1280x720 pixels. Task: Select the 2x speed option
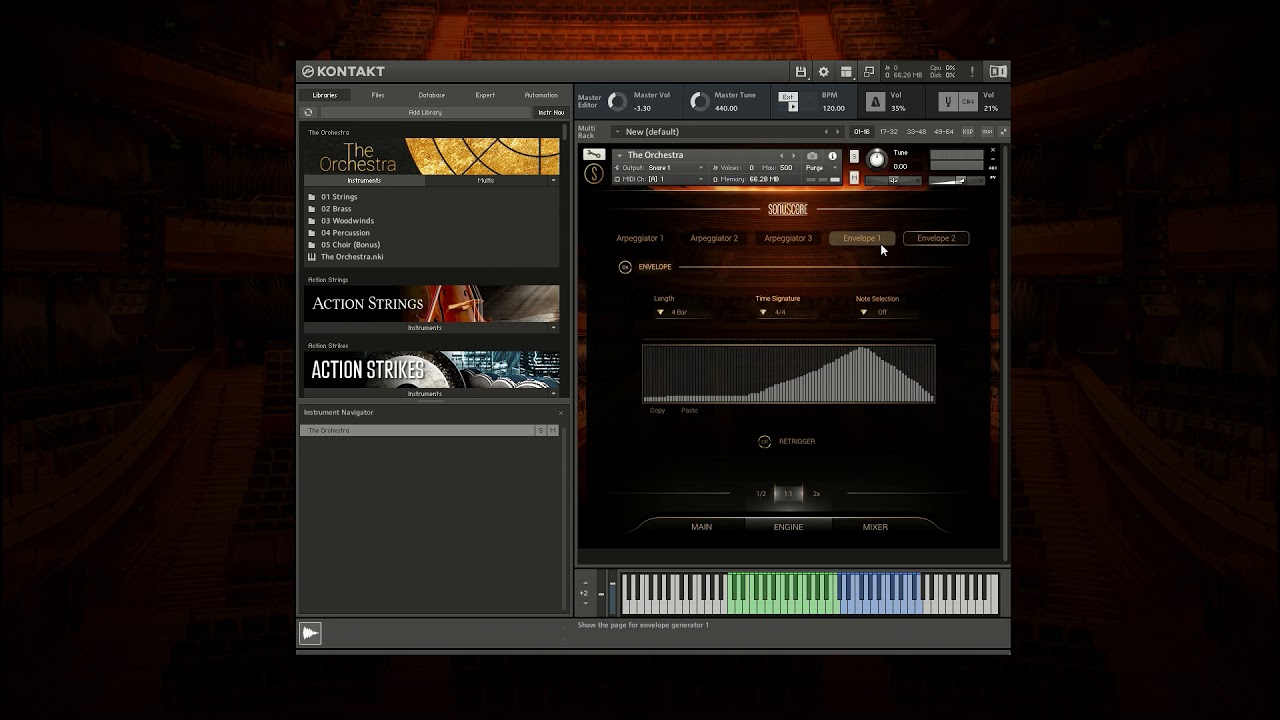[x=816, y=494]
